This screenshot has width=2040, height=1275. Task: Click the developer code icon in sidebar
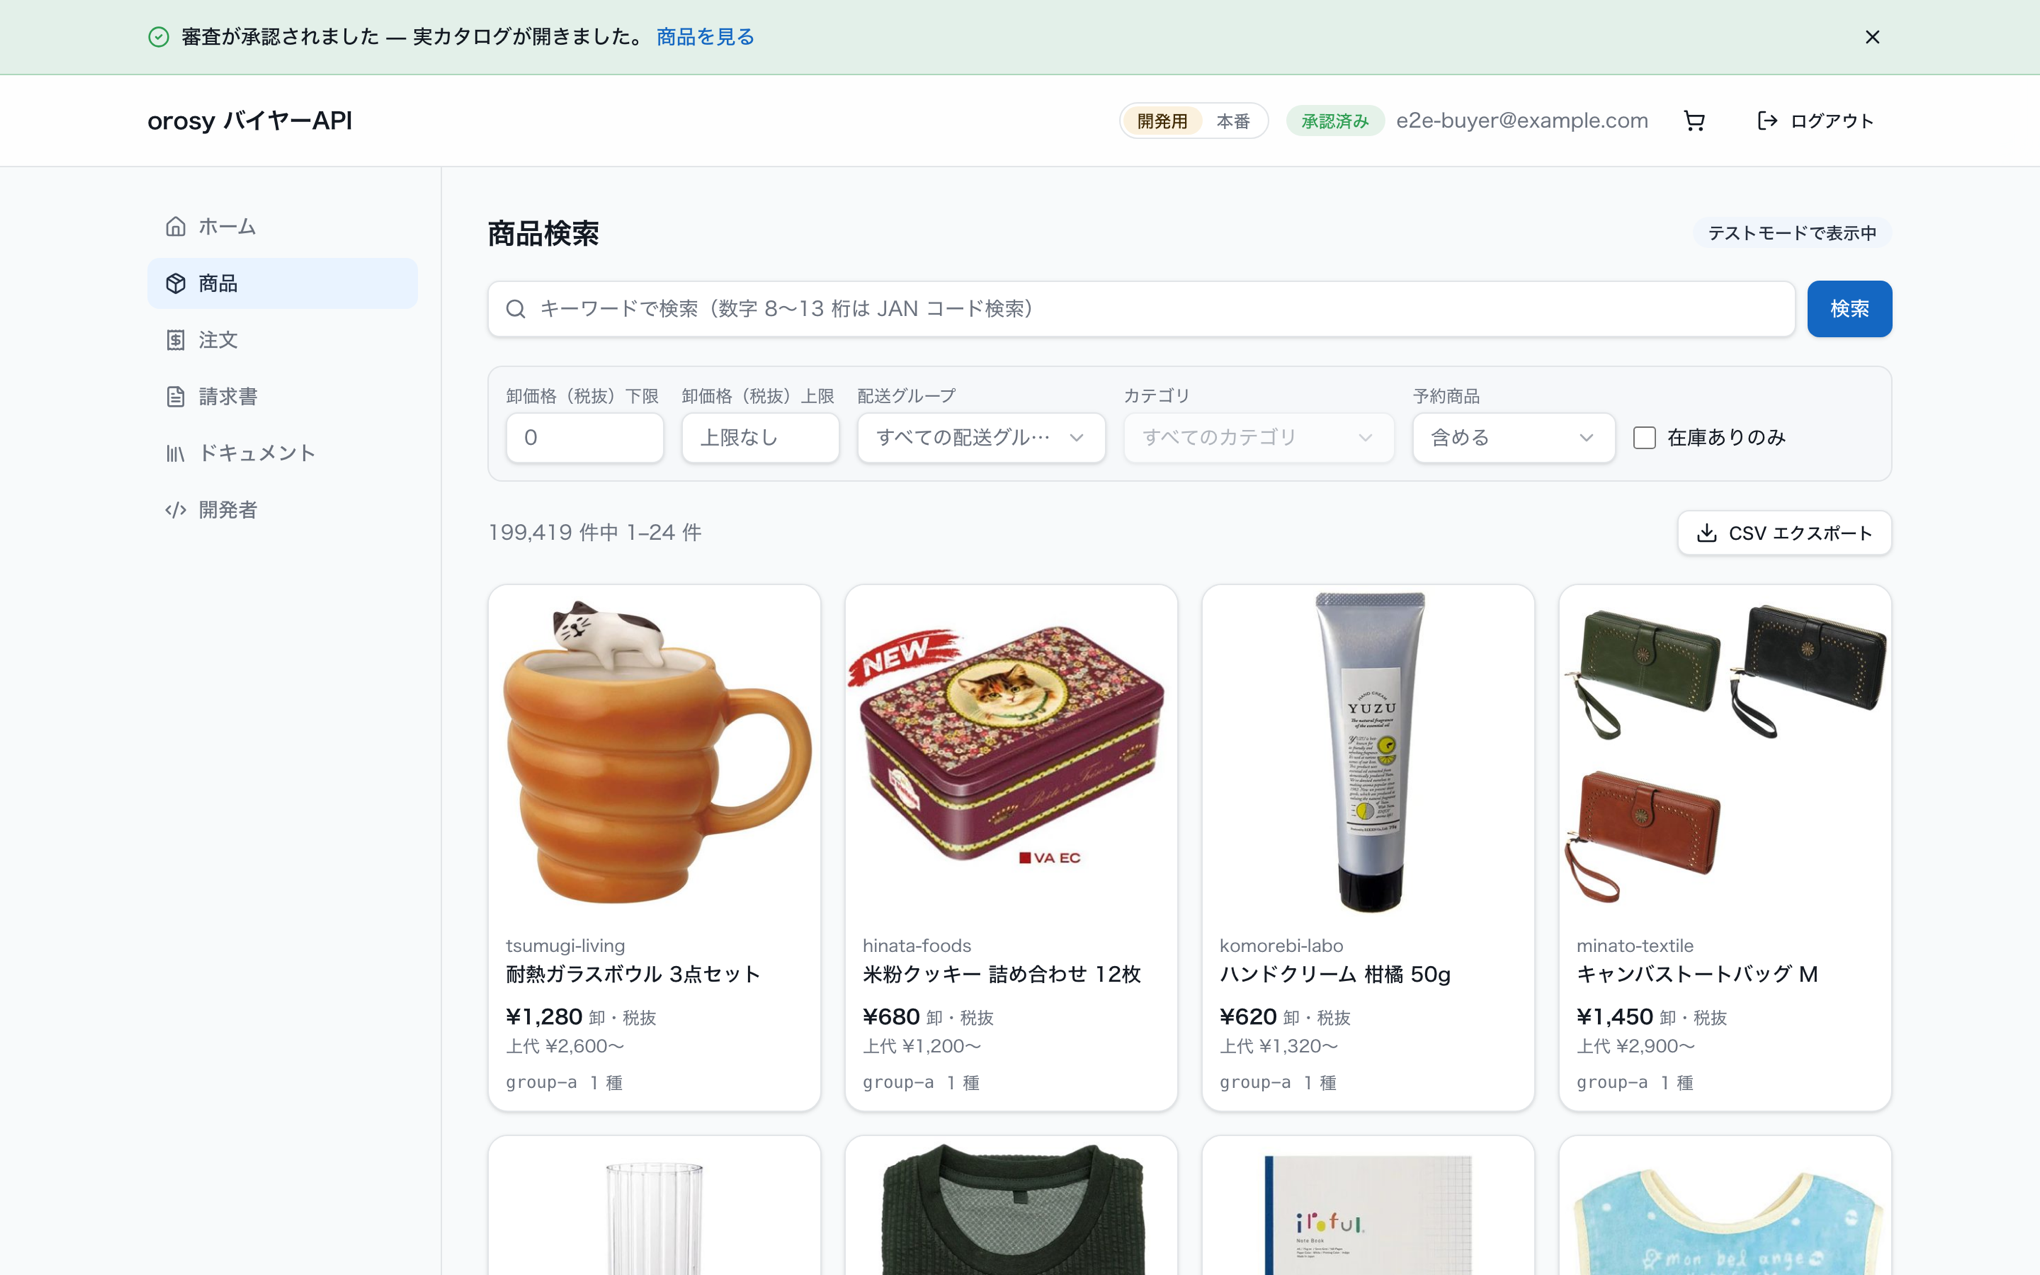[176, 510]
